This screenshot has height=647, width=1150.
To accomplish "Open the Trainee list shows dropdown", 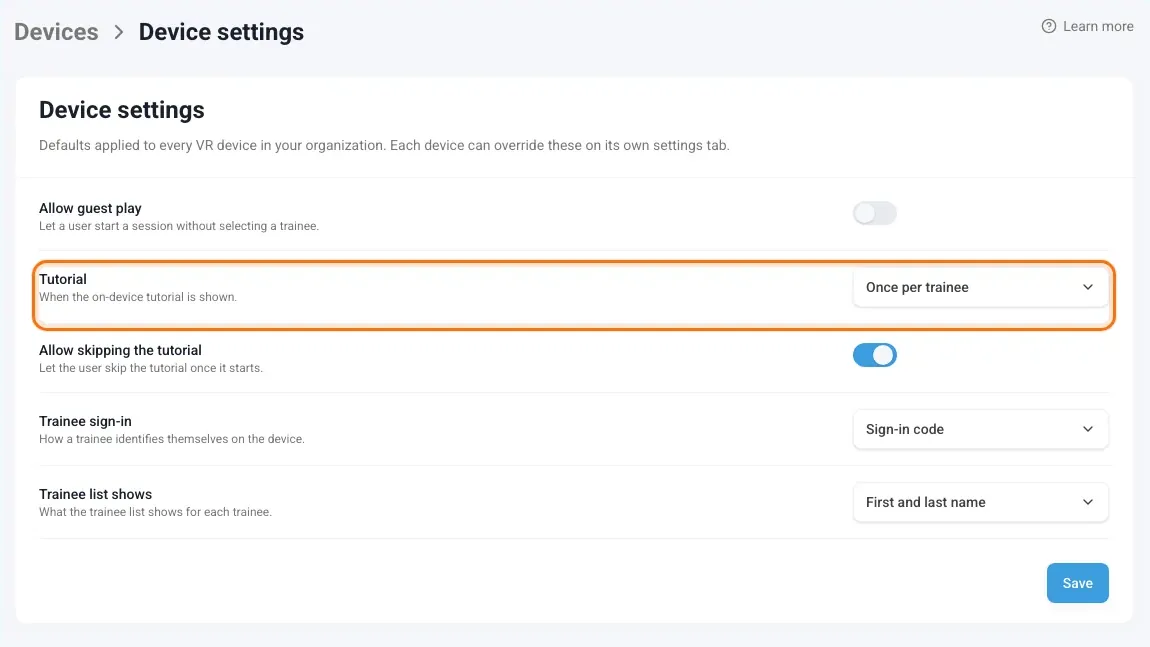I will click(980, 502).
